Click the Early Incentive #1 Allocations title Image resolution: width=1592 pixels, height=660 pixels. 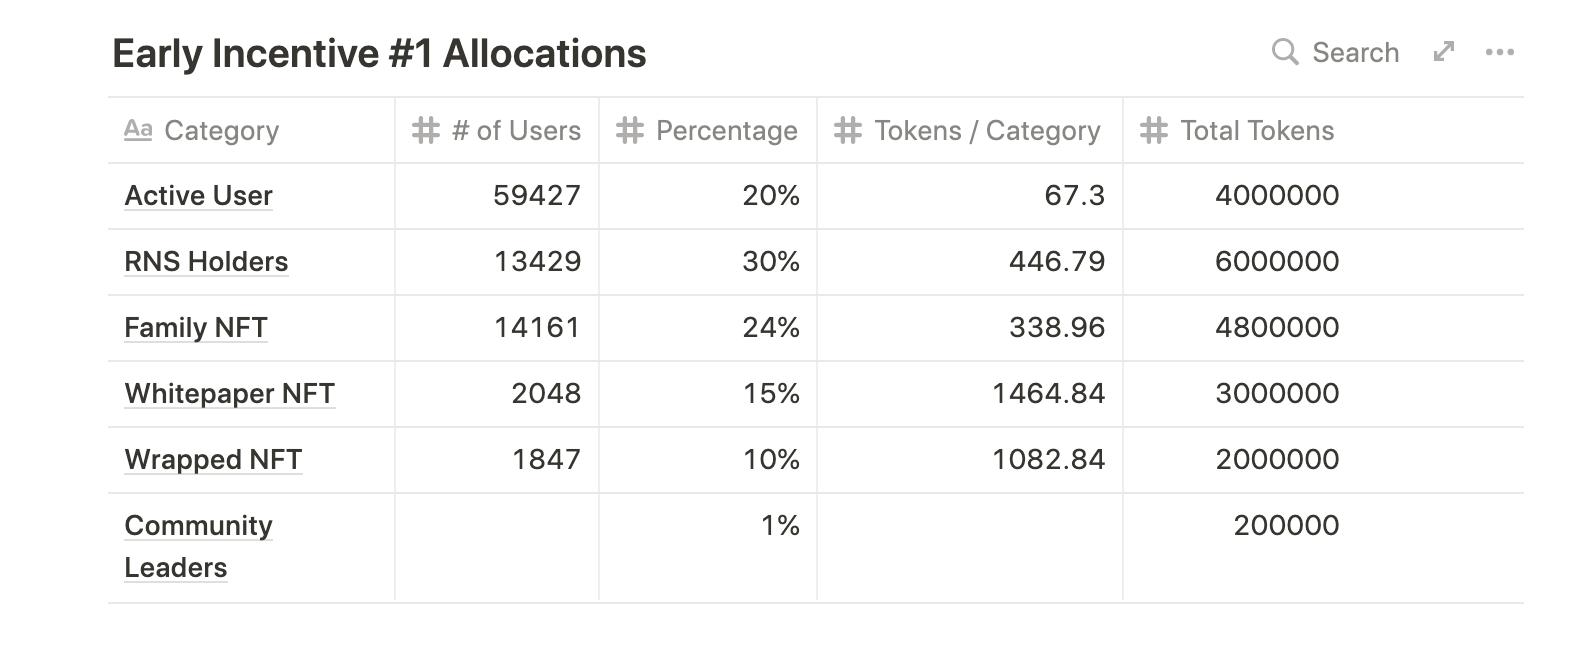(x=379, y=54)
